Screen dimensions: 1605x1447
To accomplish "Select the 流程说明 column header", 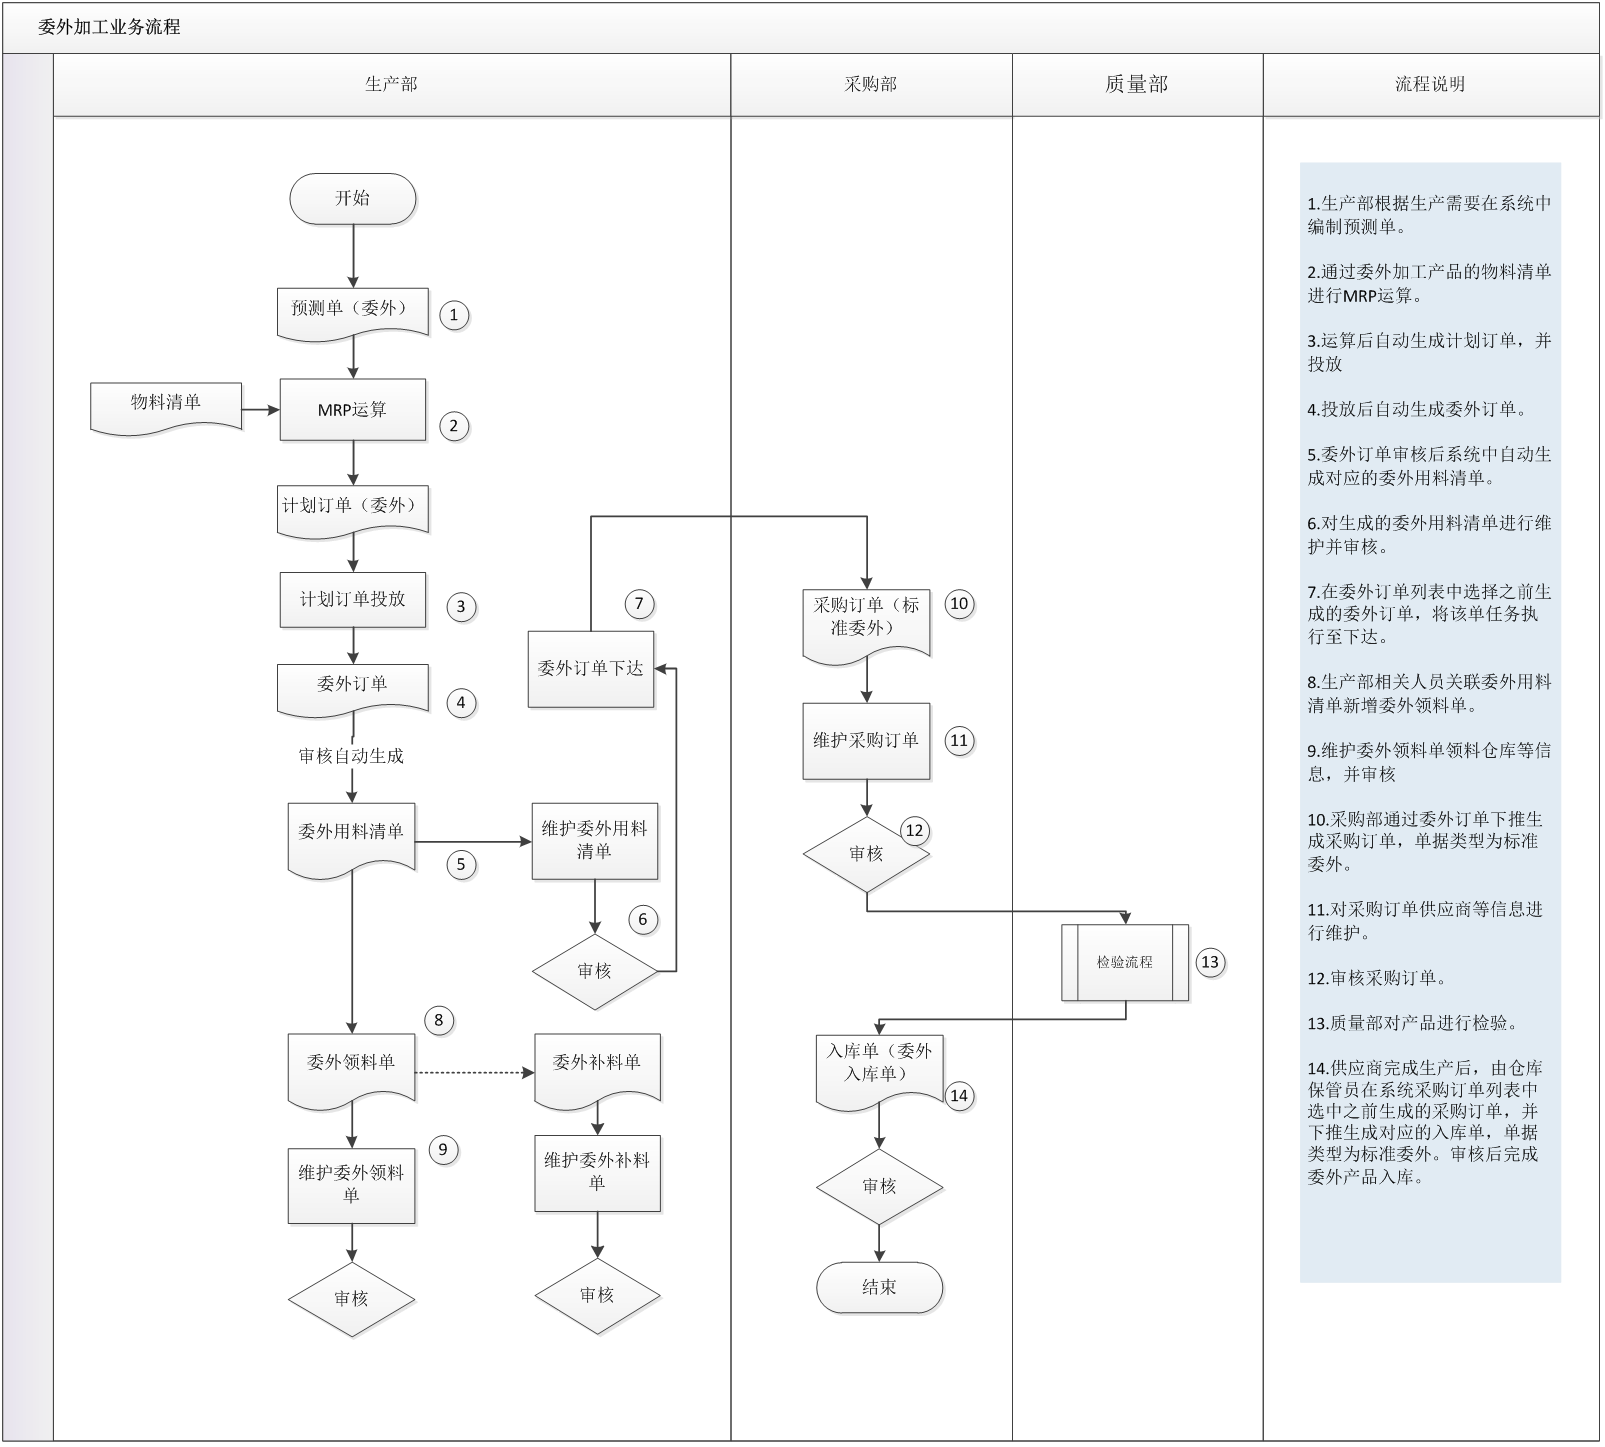I will point(1430,85).
